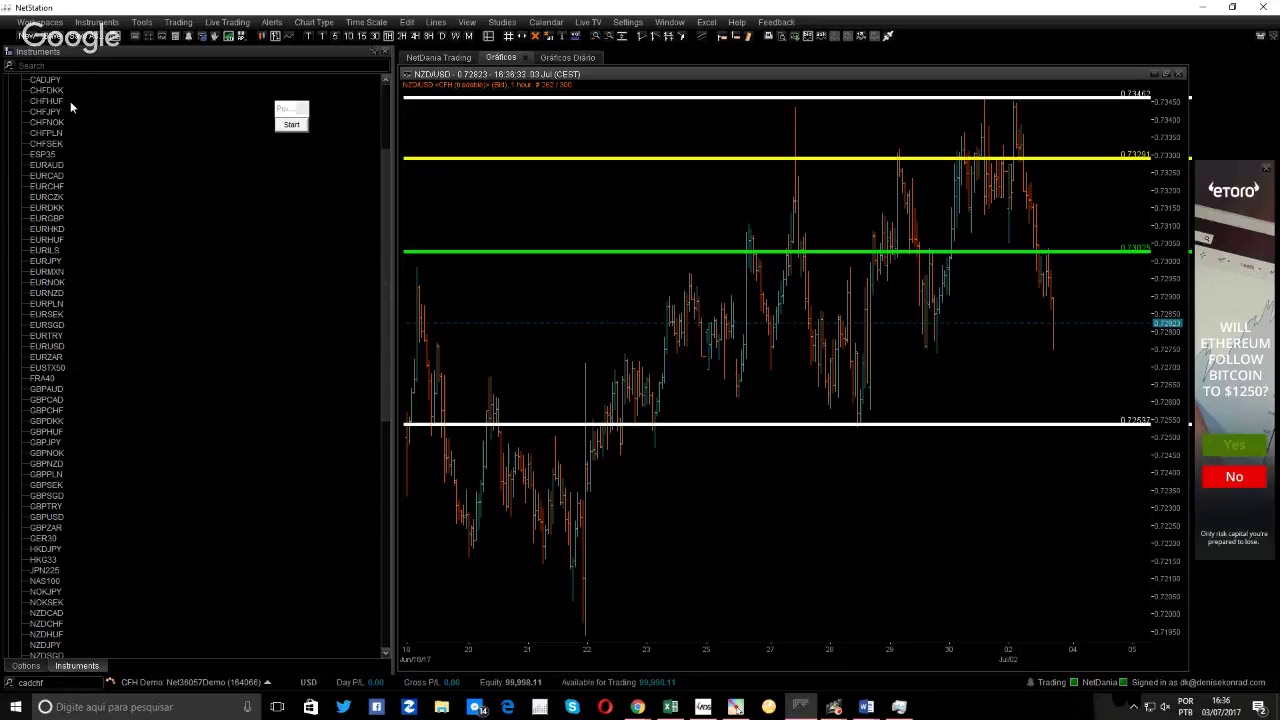Switch to the NetDania Trading tab
This screenshot has width=1280, height=720.
pyautogui.click(x=438, y=57)
